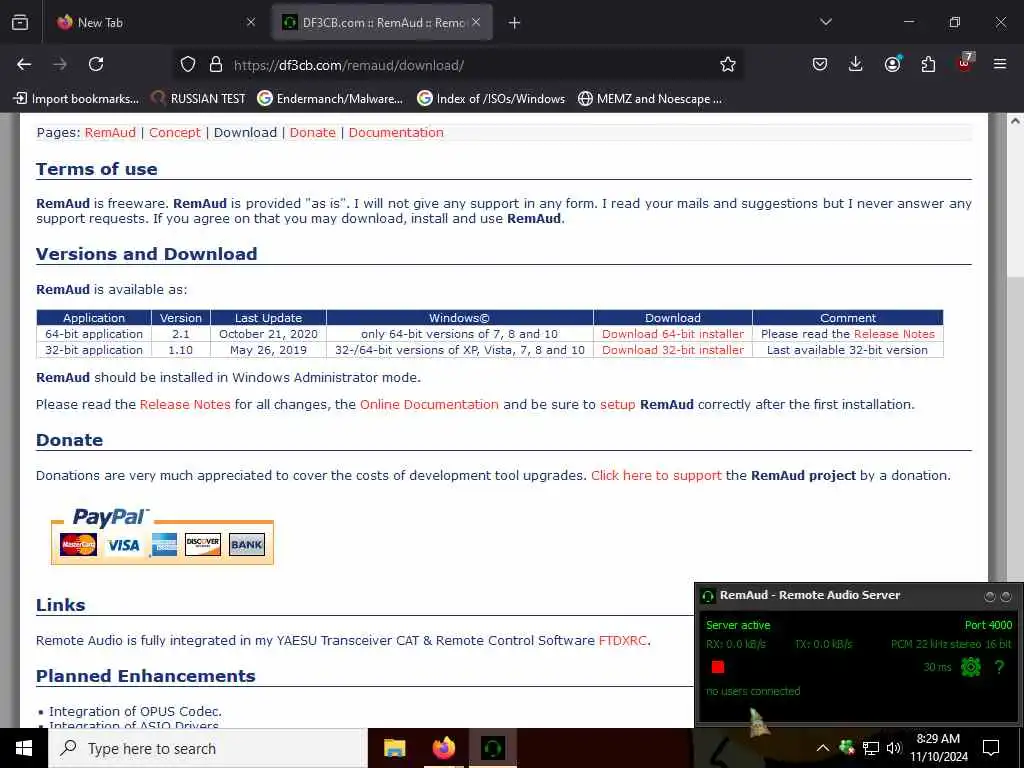The width and height of the screenshot is (1024, 768).
Task: Open Index of /ISOs/Windows bookmark
Action: [491, 99]
